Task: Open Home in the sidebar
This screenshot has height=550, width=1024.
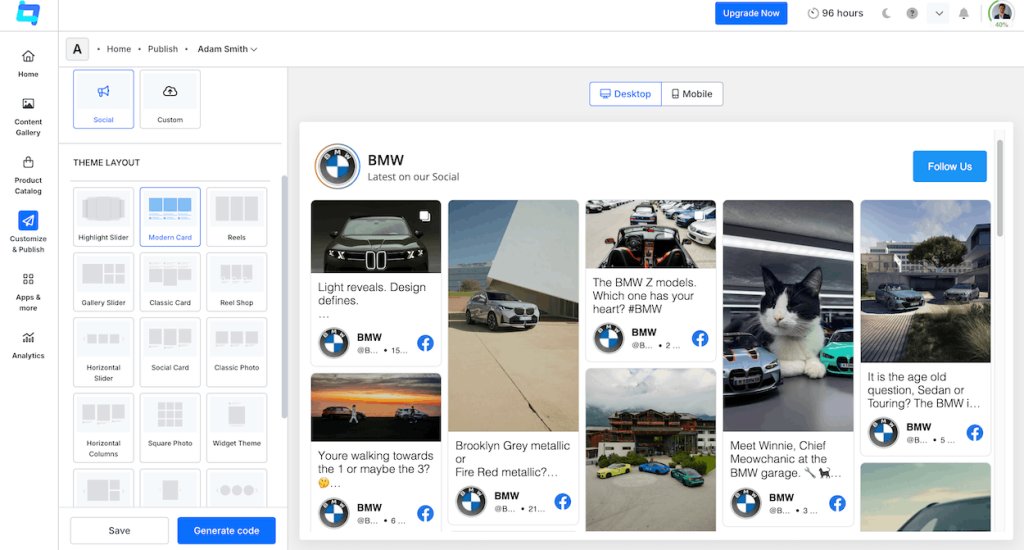Action: [28, 63]
